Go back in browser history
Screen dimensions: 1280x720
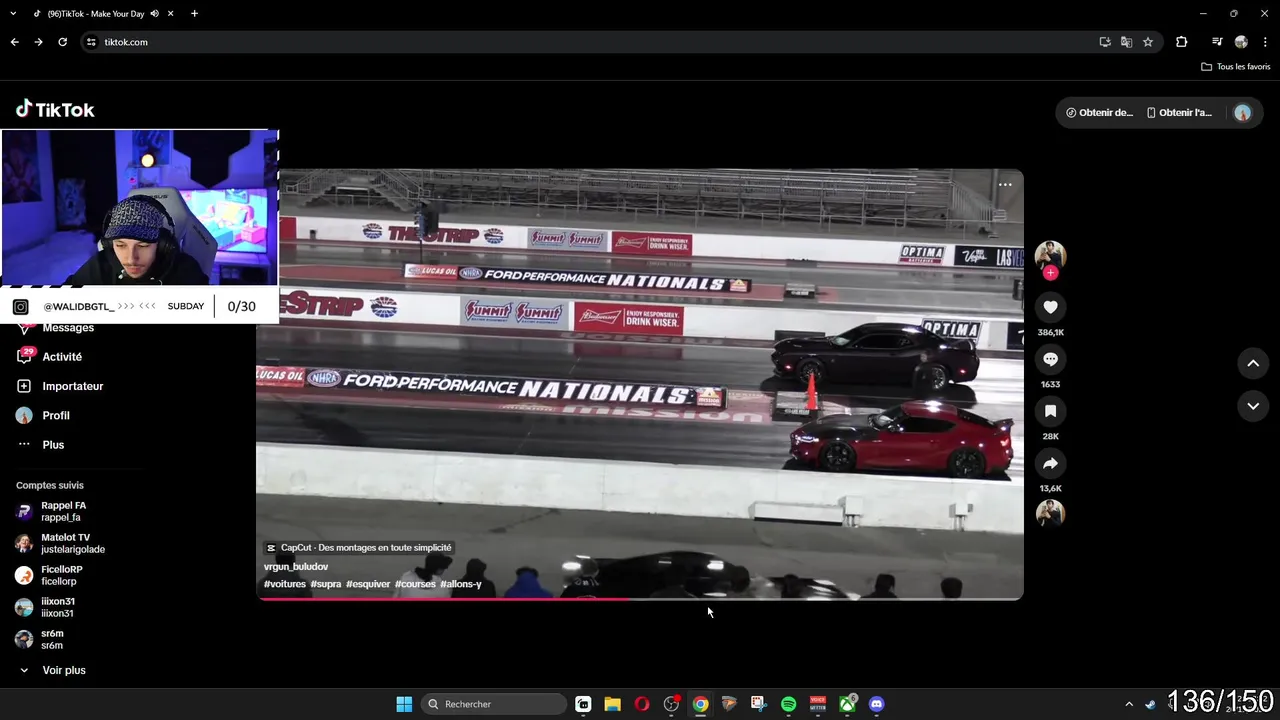point(14,42)
